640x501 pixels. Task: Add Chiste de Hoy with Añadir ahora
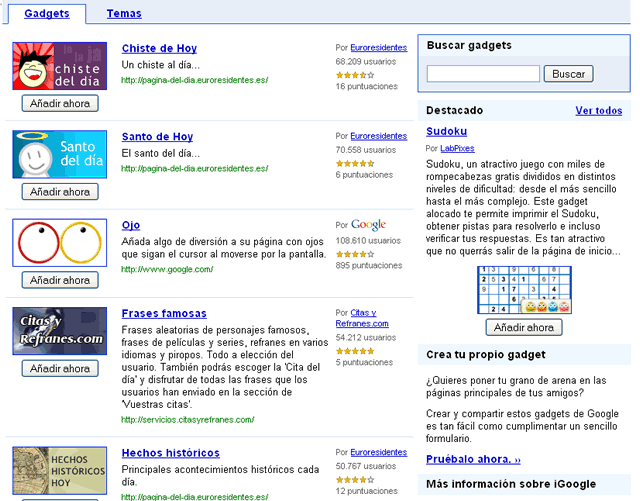(x=60, y=103)
